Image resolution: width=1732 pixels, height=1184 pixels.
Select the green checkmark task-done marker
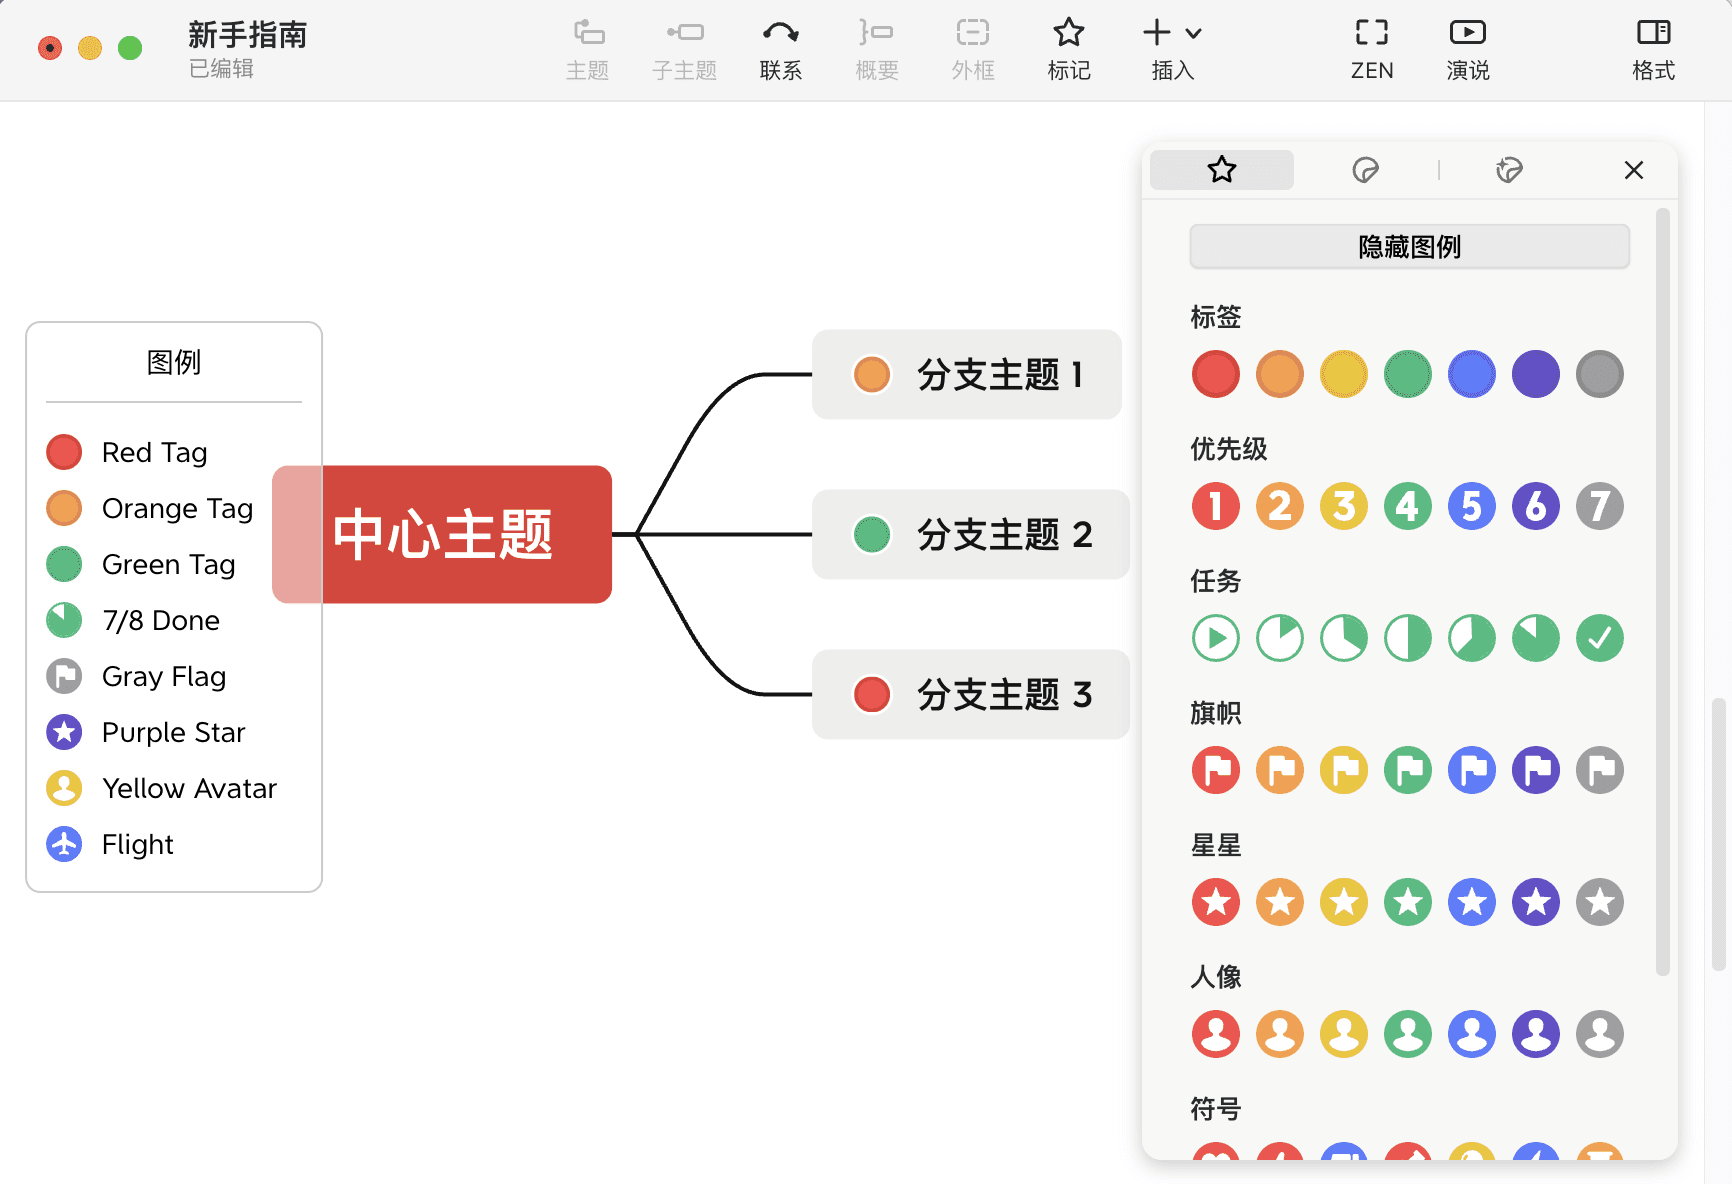coord(1599,637)
